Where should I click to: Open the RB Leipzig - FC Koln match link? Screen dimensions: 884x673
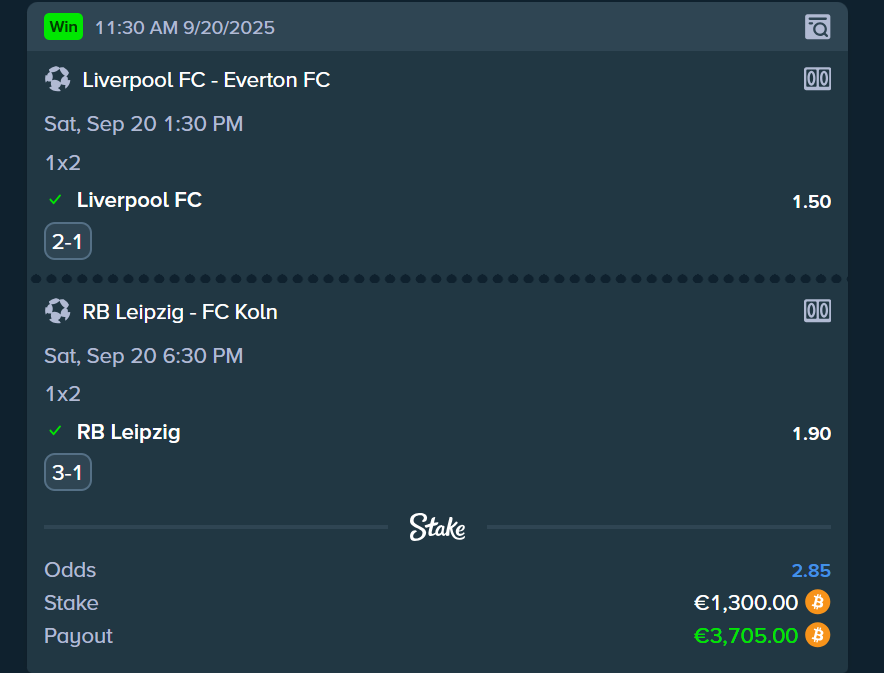[x=180, y=312]
